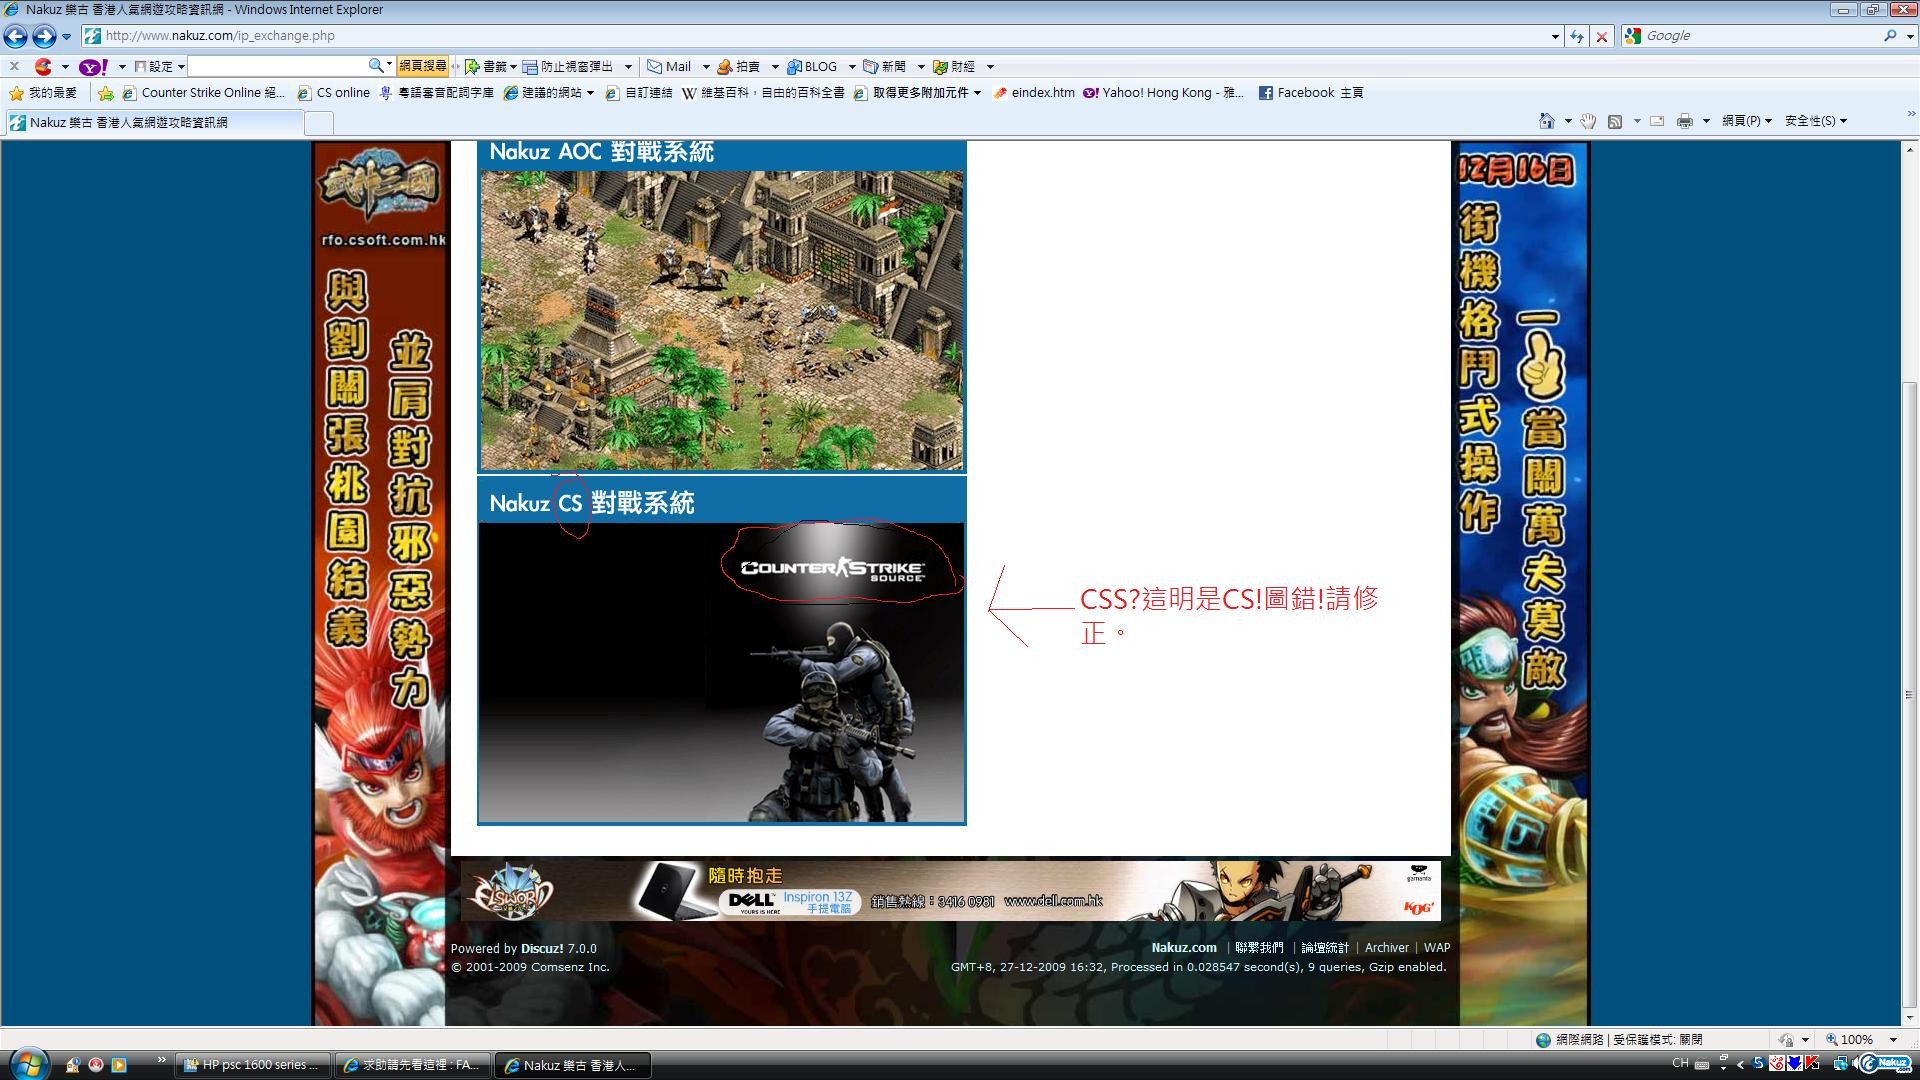
Task: Refresh the current page
Action: [x=1577, y=36]
